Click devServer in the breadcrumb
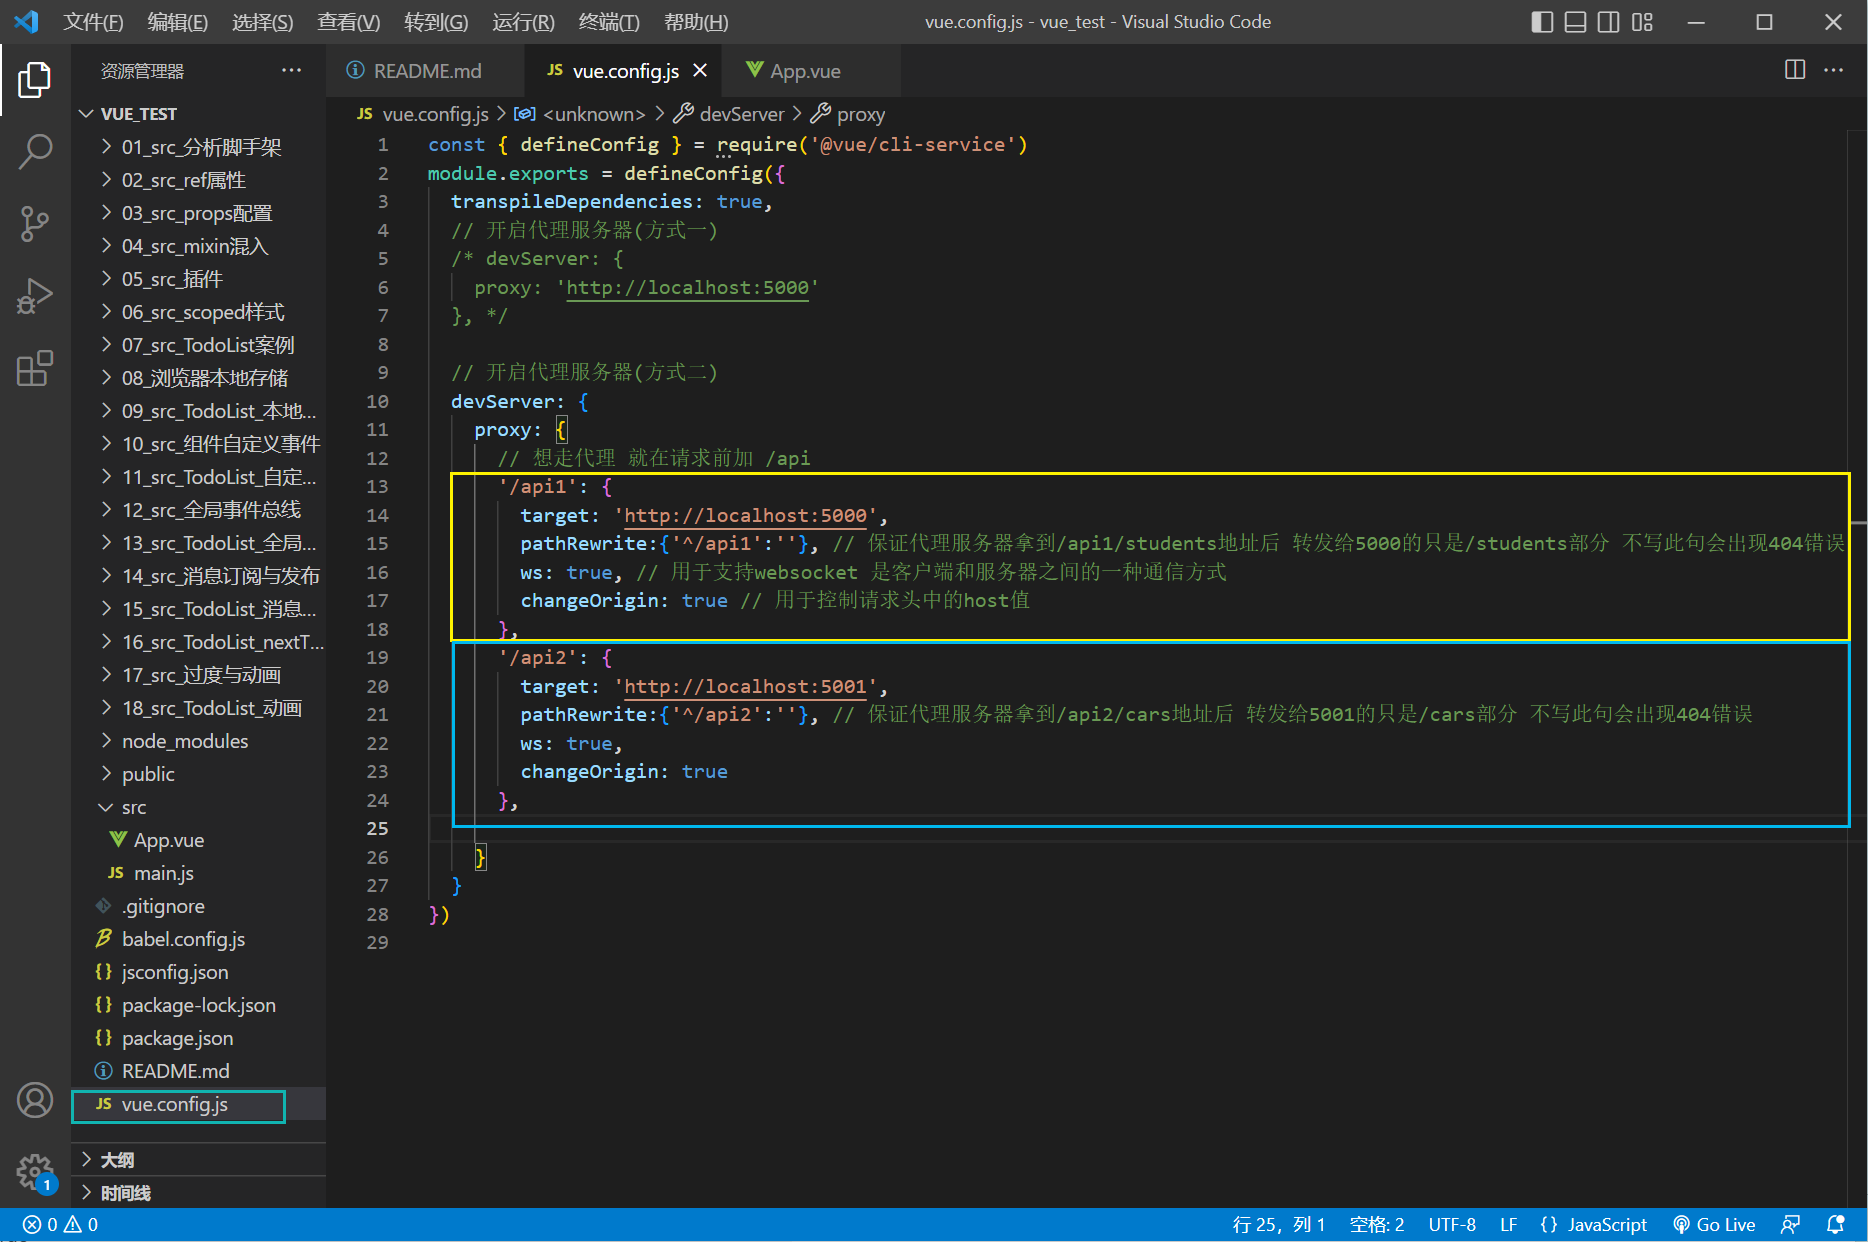This screenshot has height=1242, width=1868. click(729, 114)
